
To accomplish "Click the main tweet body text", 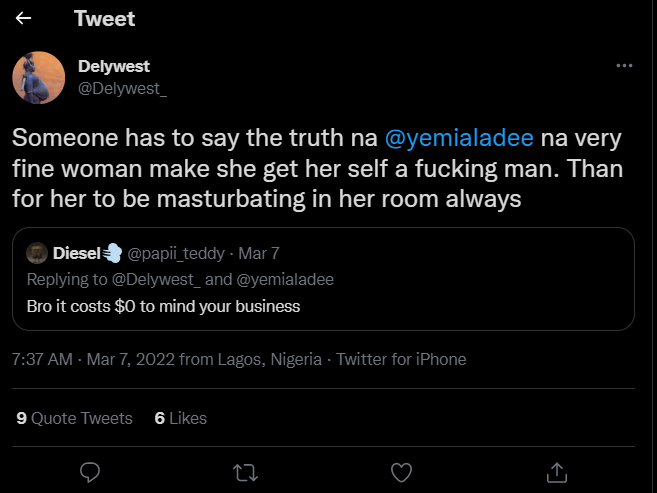I will (300, 167).
